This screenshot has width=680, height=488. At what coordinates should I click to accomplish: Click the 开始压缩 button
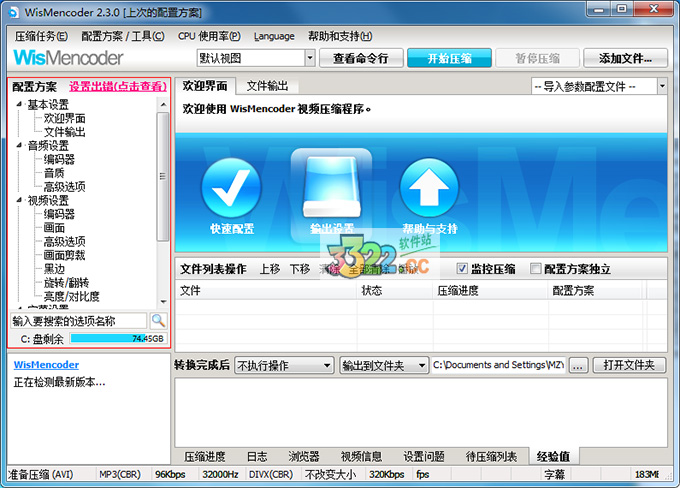pos(449,58)
